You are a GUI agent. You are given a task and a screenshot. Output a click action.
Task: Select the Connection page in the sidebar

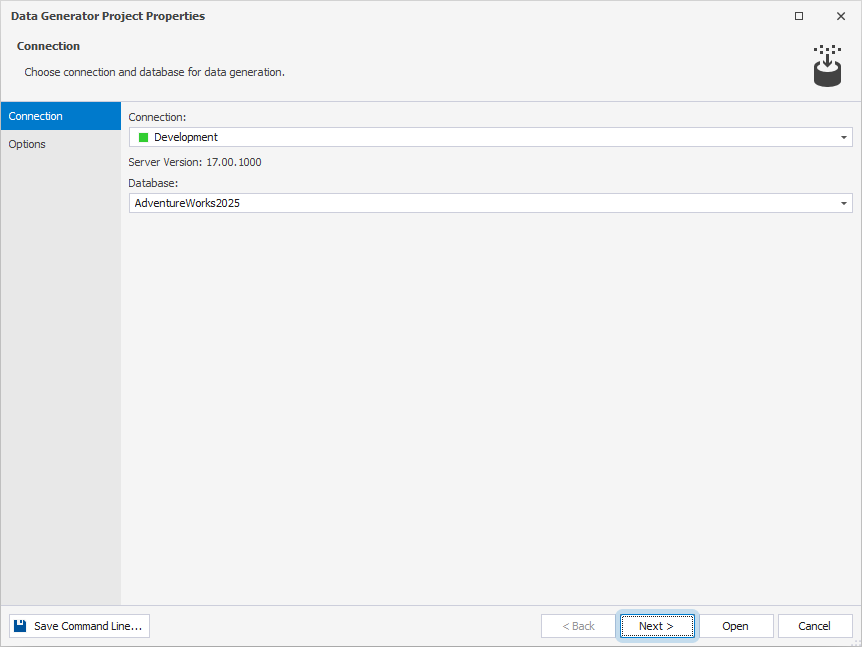(x=60, y=116)
